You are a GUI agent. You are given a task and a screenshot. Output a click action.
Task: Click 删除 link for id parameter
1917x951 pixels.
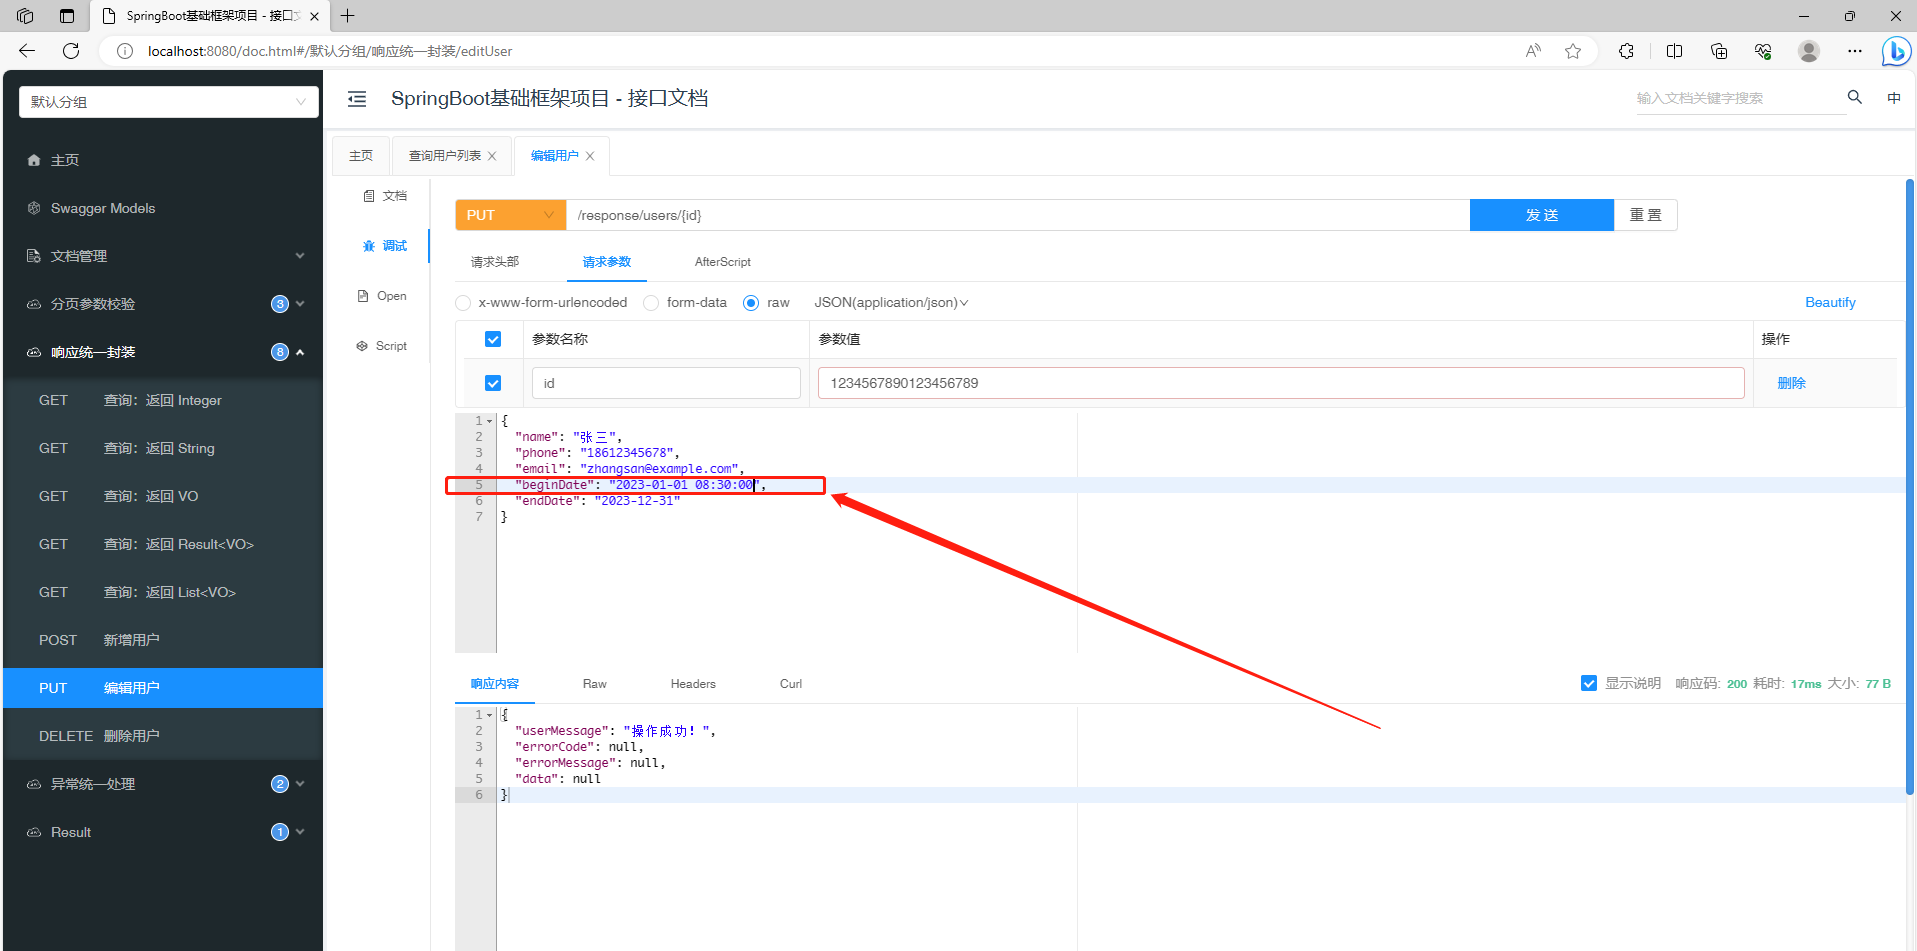pyautogui.click(x=1791, y=383)
